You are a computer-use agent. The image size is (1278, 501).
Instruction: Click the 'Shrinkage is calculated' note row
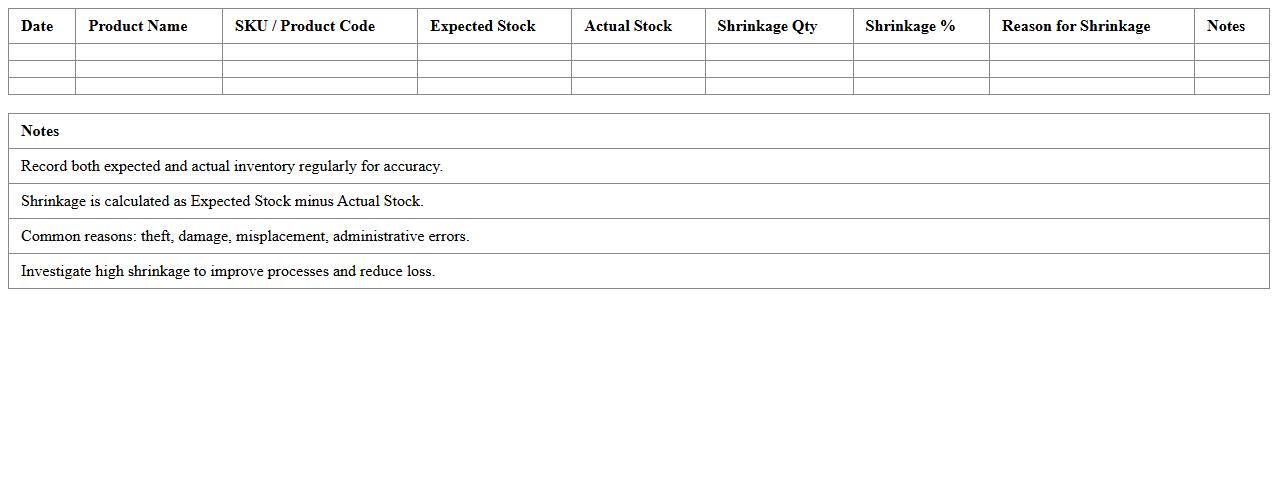coord(222,201)
